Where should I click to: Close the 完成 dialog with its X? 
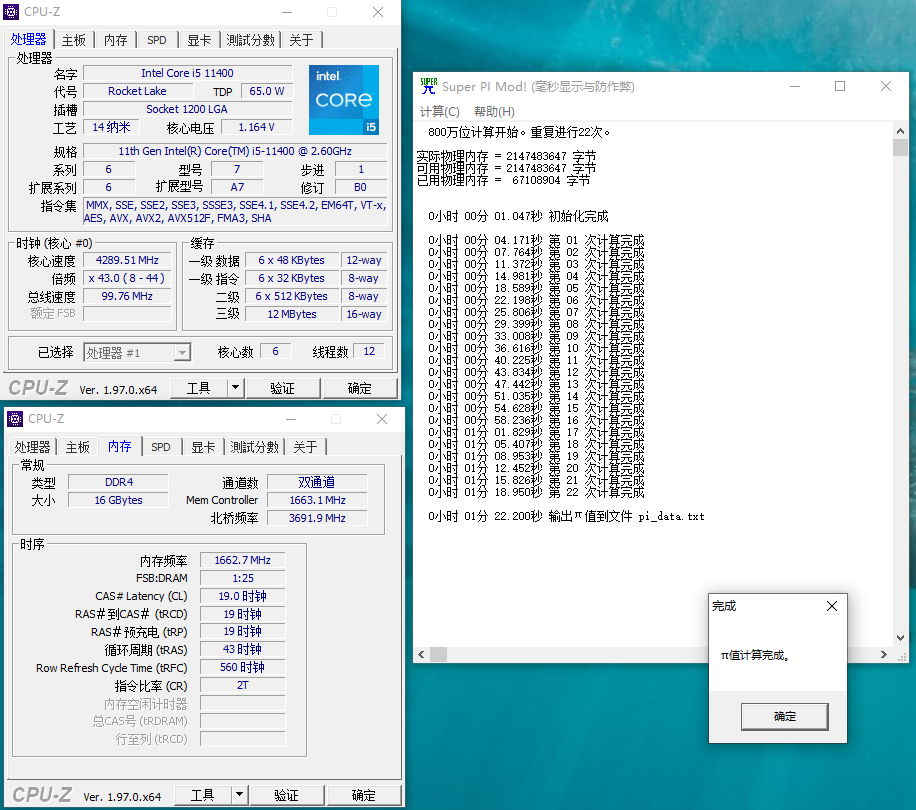pos(832,606)
